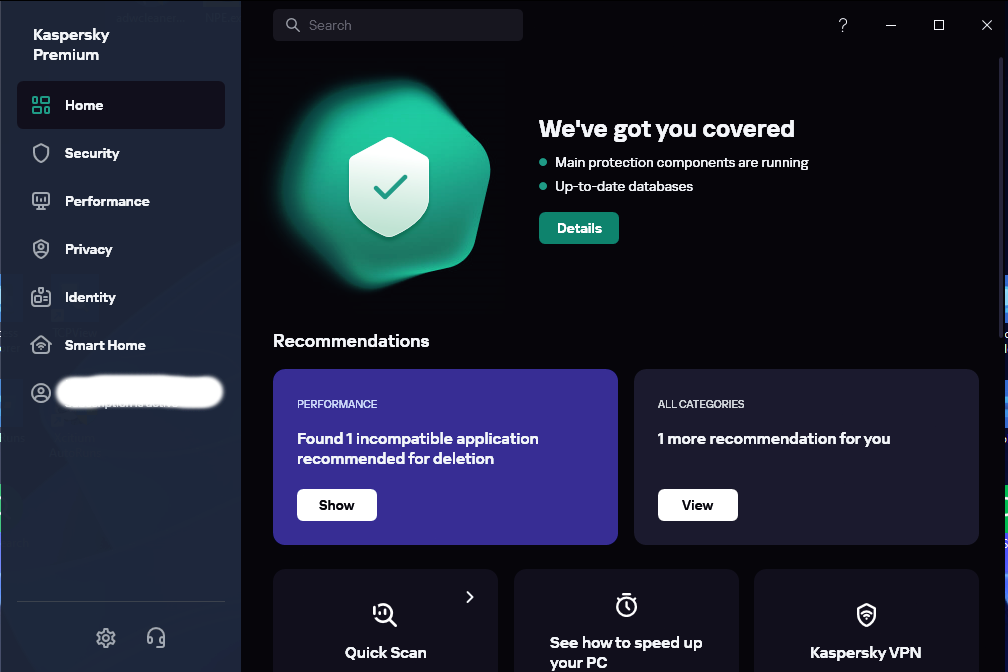Expand Quick Scan options chevron
Image resolution: width=1008 pixels, height=672 pixels.
pyautogui.click(x=470, y=597)
